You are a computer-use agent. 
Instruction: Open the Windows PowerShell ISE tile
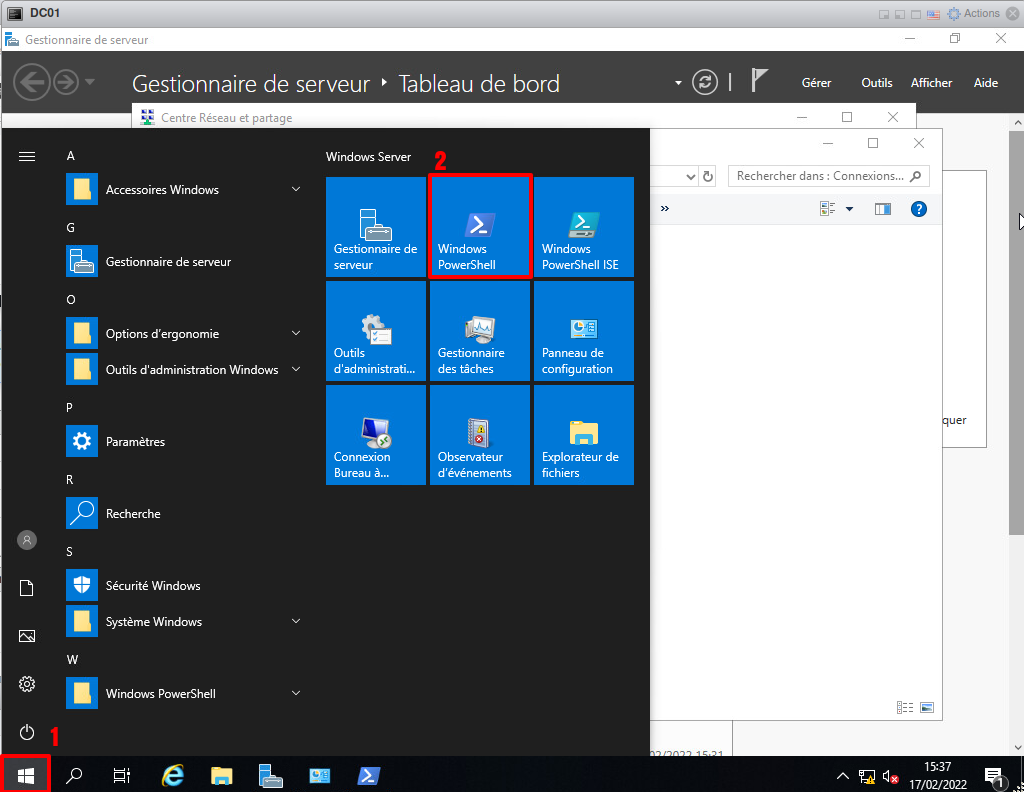click(x=583, y=227)
